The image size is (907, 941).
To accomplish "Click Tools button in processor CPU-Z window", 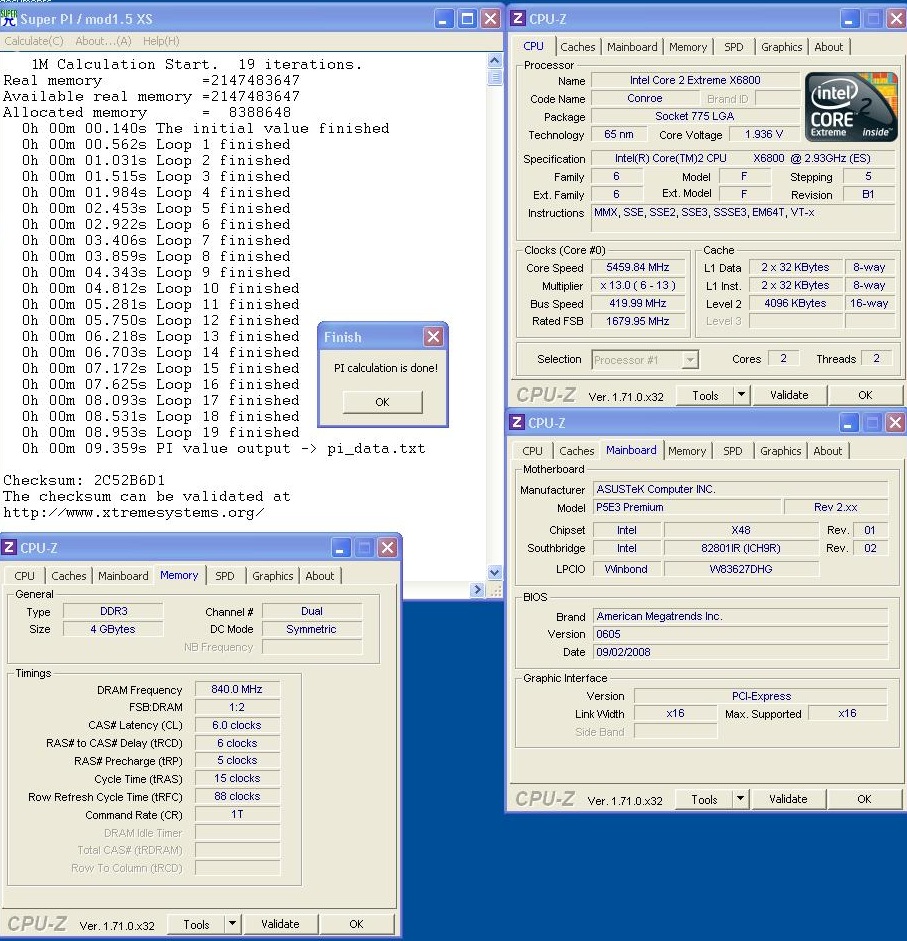I will pos(705,395).
